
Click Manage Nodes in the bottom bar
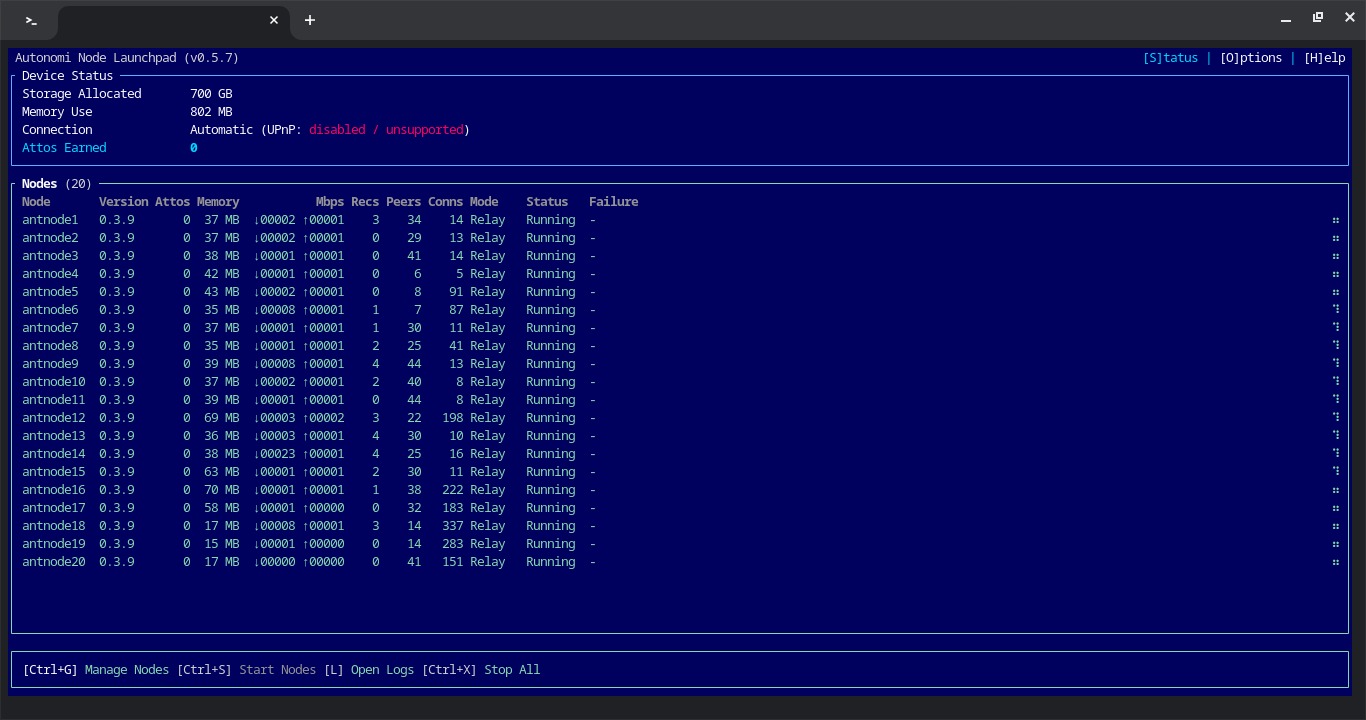[x=126, y=670]
